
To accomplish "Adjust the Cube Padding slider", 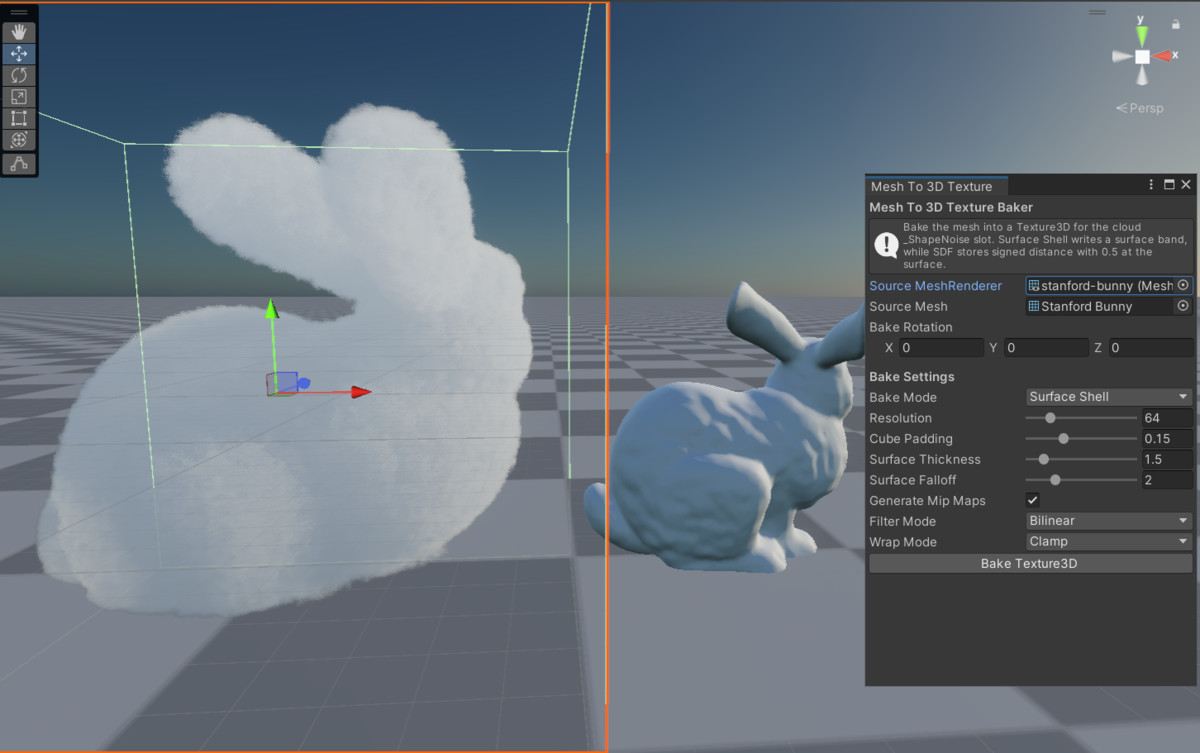I will point(1081,439).
